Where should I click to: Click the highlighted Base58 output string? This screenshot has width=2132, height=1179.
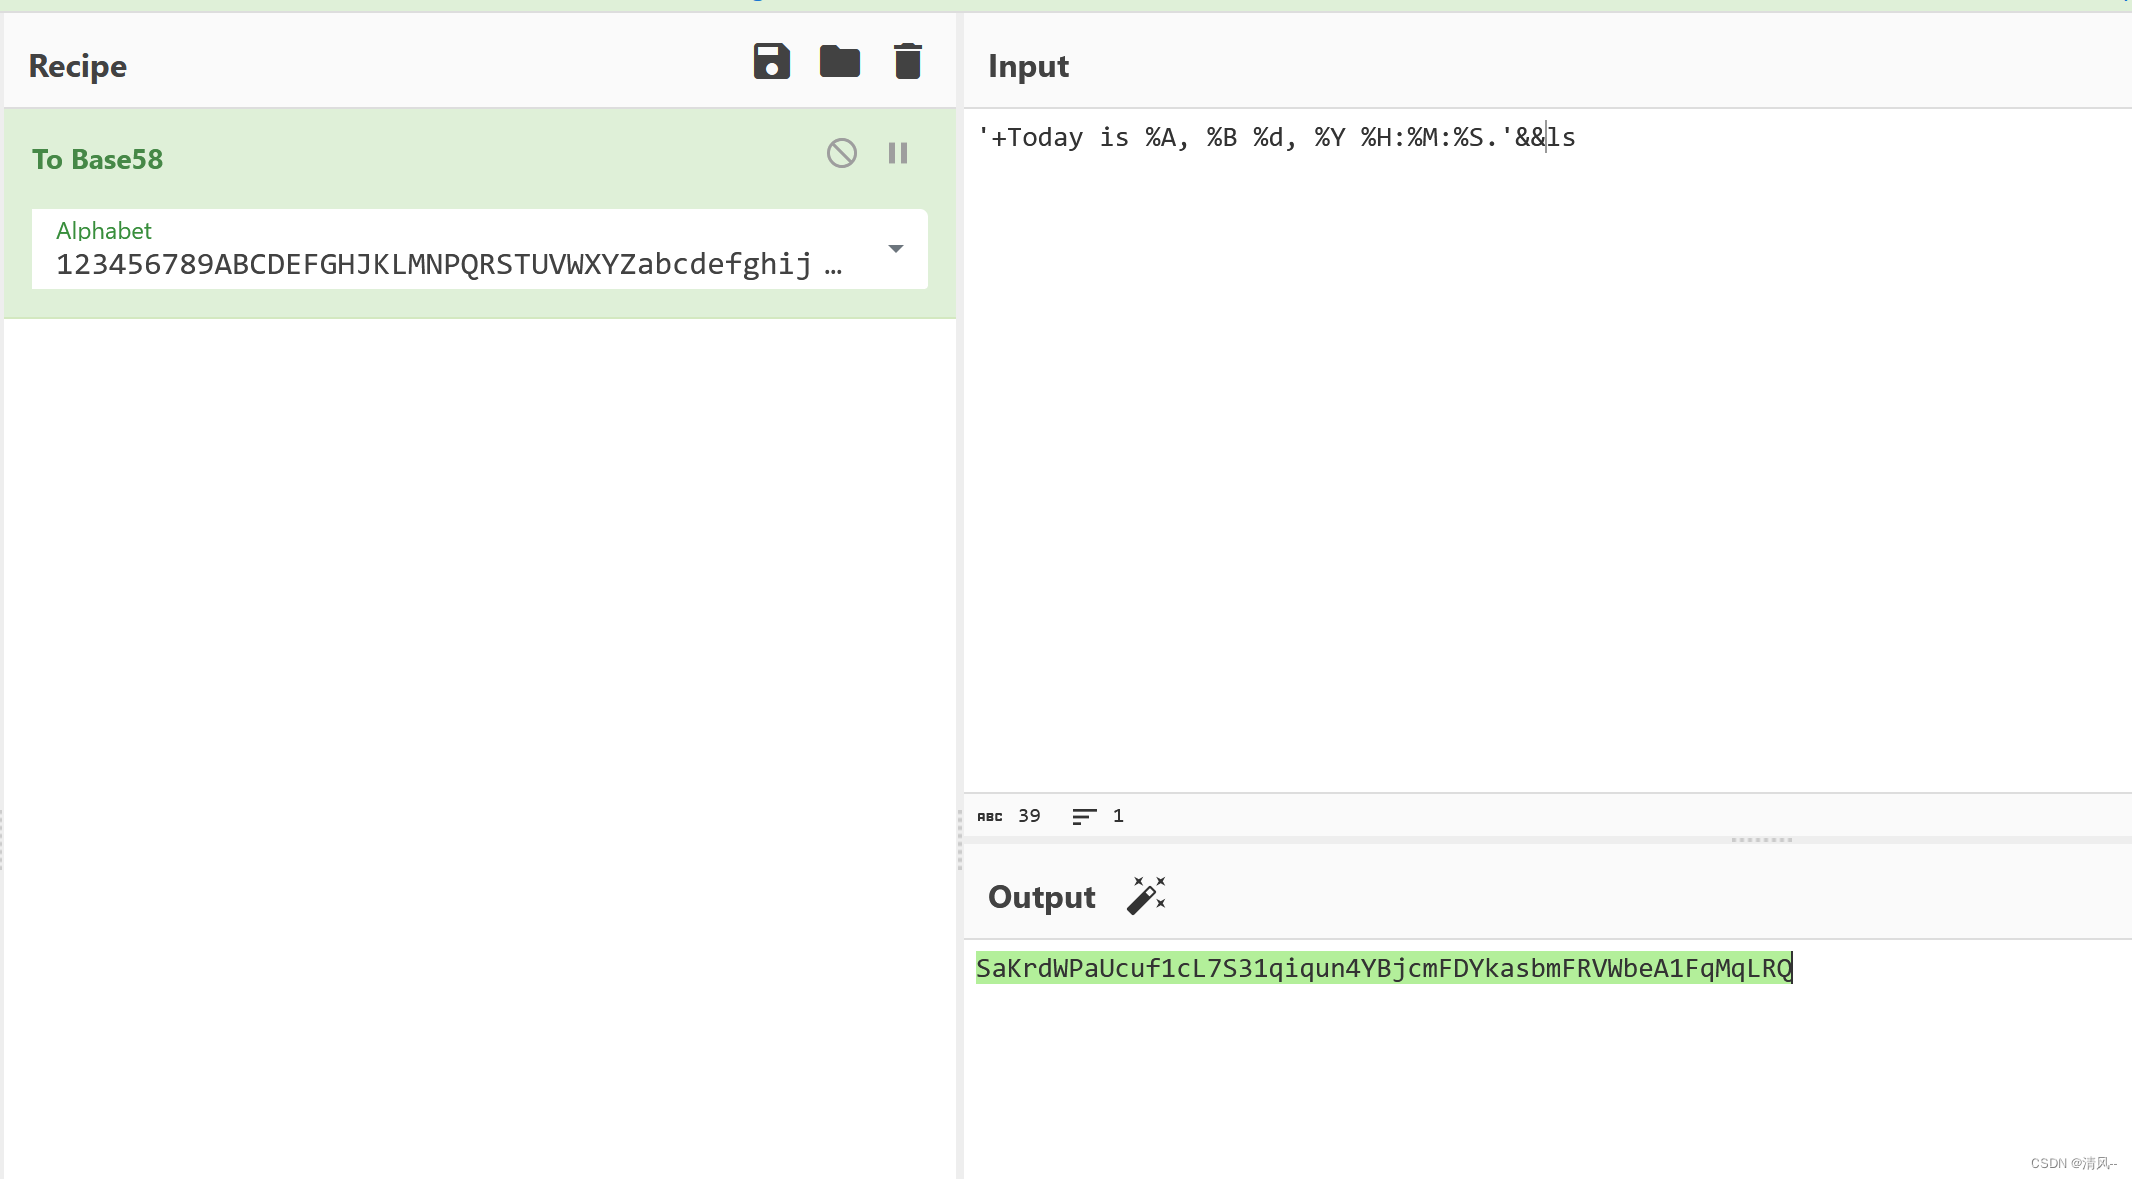(x=1384, y=968)
